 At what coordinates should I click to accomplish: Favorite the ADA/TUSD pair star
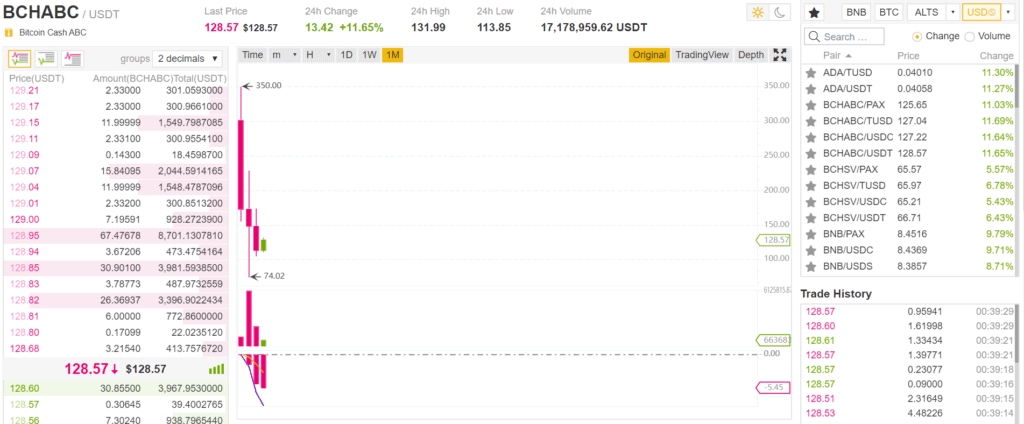tap(811, 73)
